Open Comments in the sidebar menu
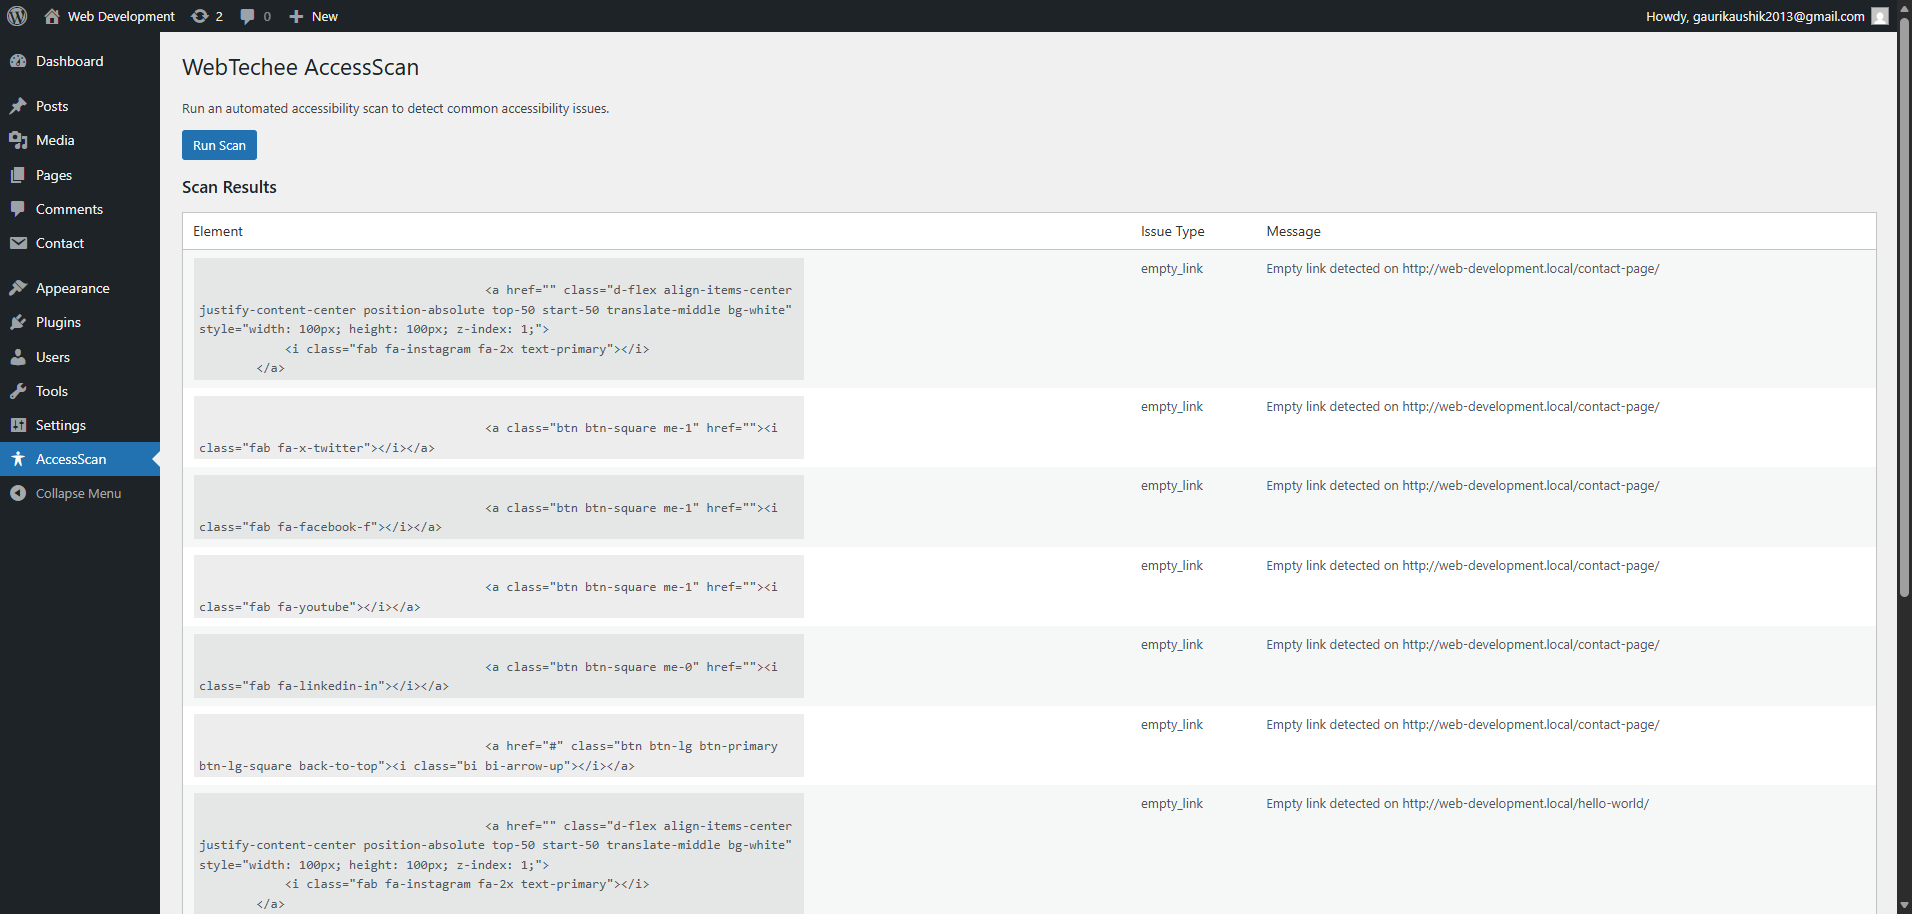The image size is (1912, 914). click(80, 209)
